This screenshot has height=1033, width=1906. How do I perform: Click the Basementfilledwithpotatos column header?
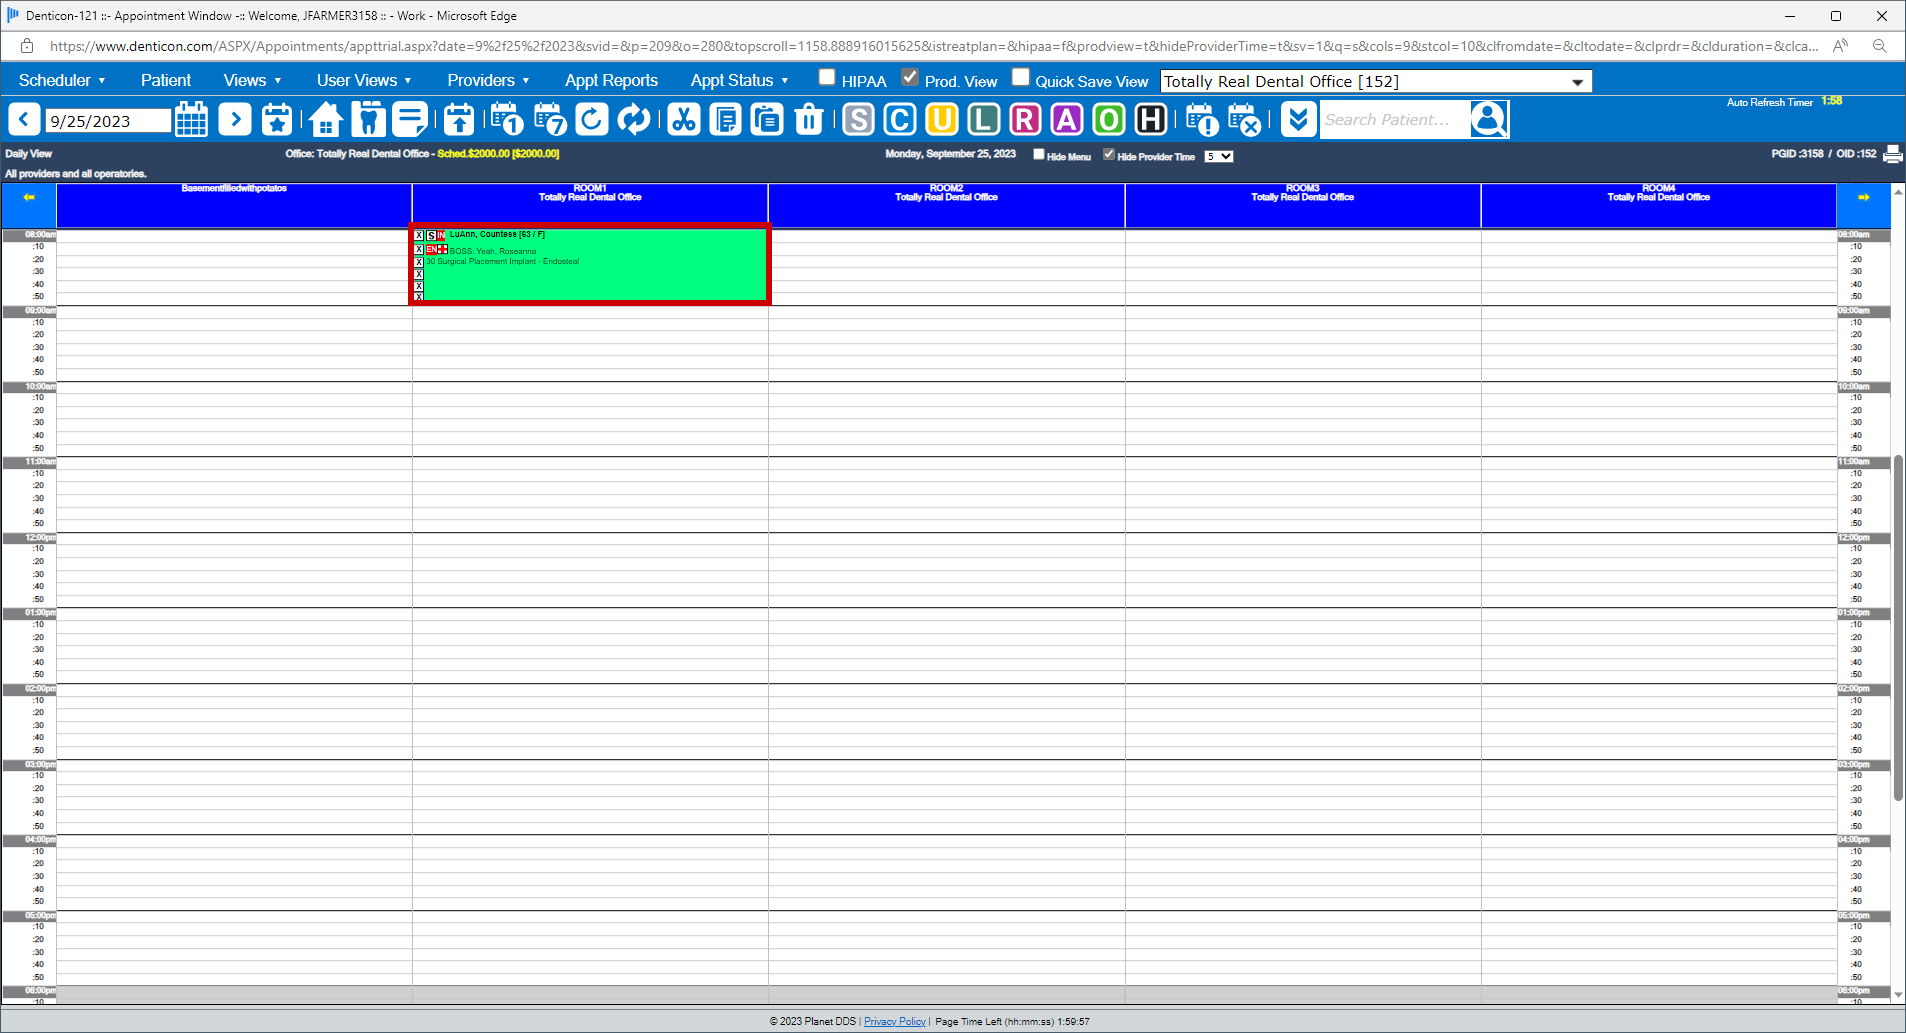234,205
